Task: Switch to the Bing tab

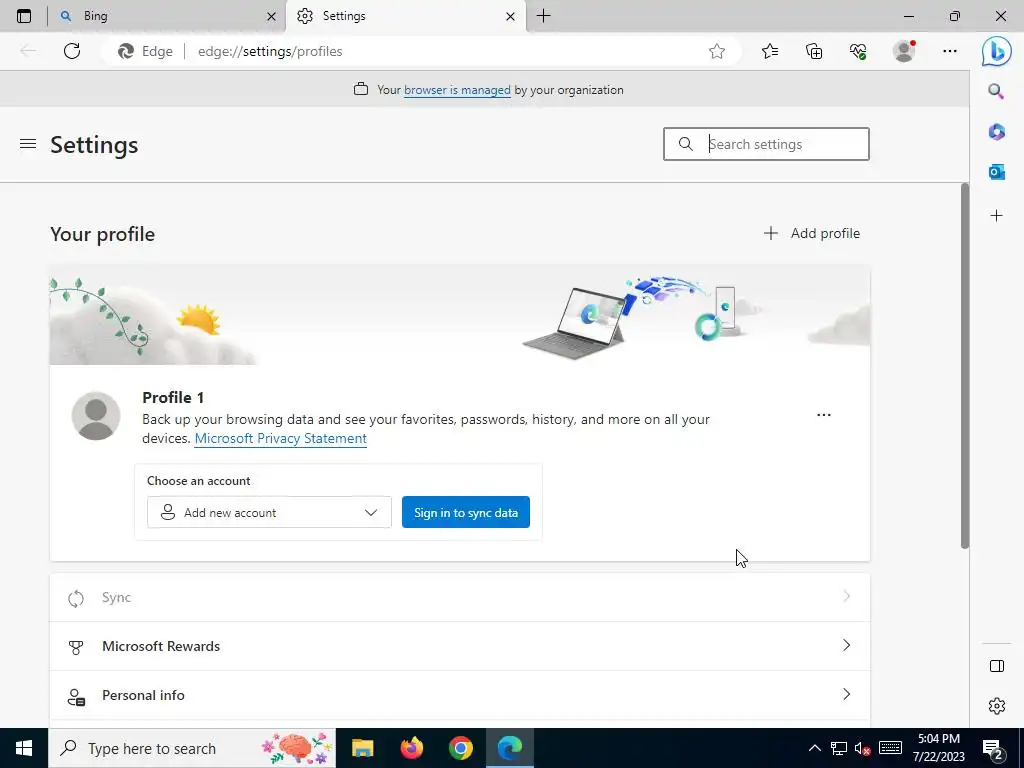Action: coord(167,16)
